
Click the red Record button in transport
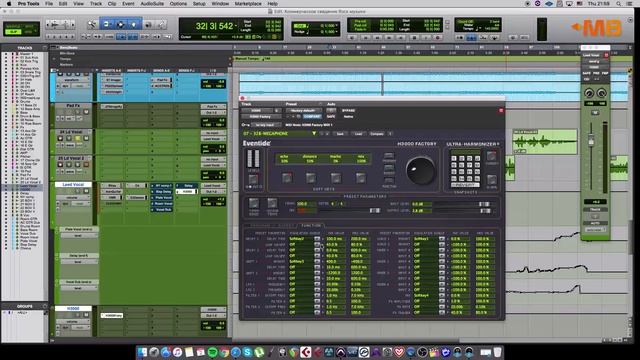(x=438, y=38)
